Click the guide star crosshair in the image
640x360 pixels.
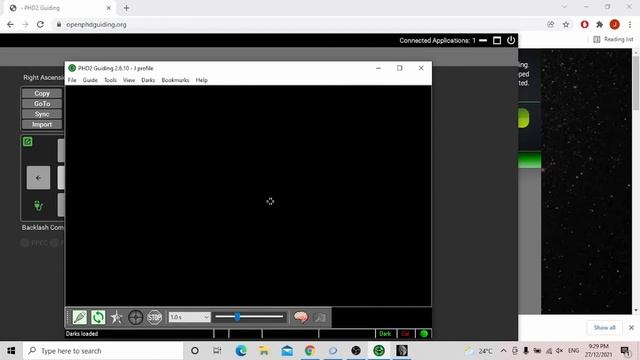click(270, 201)
